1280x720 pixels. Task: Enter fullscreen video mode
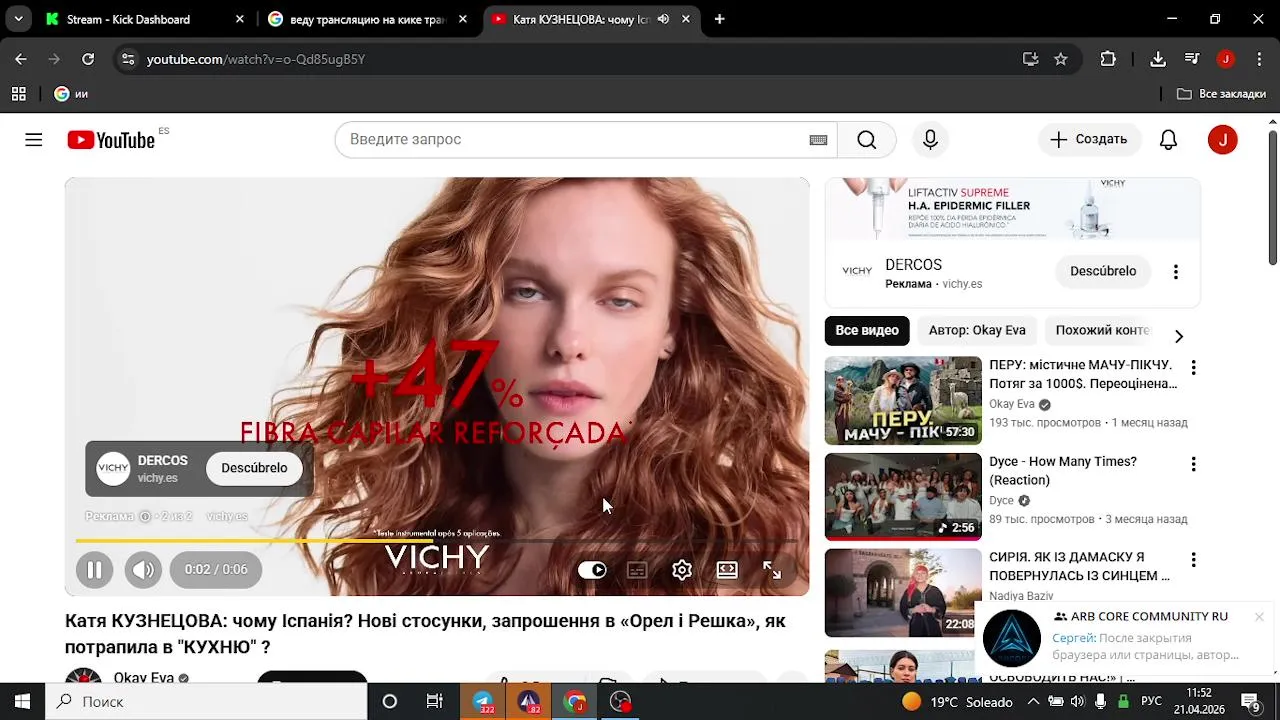pos(772,570)
